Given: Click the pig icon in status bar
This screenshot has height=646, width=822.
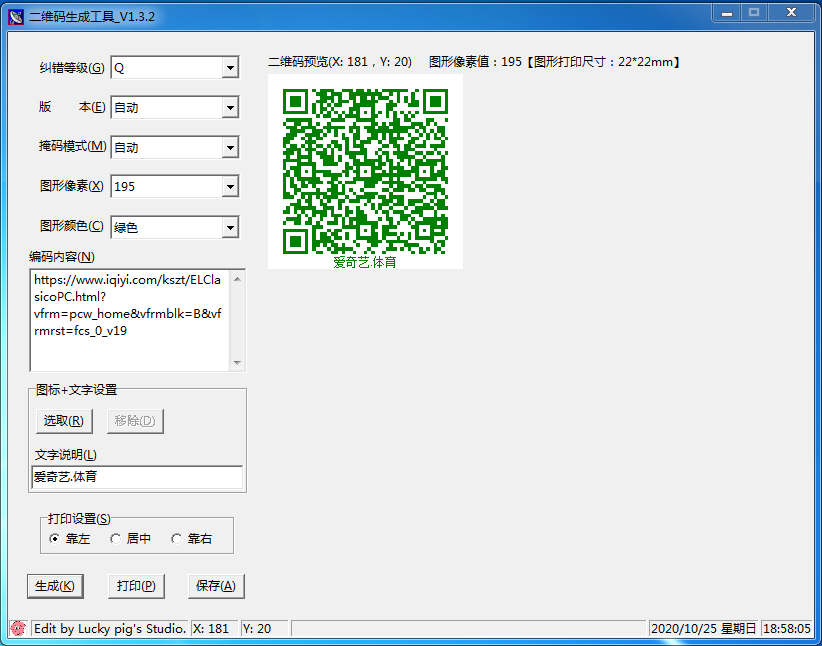Looking at the screenshot, I should [17, 628].
